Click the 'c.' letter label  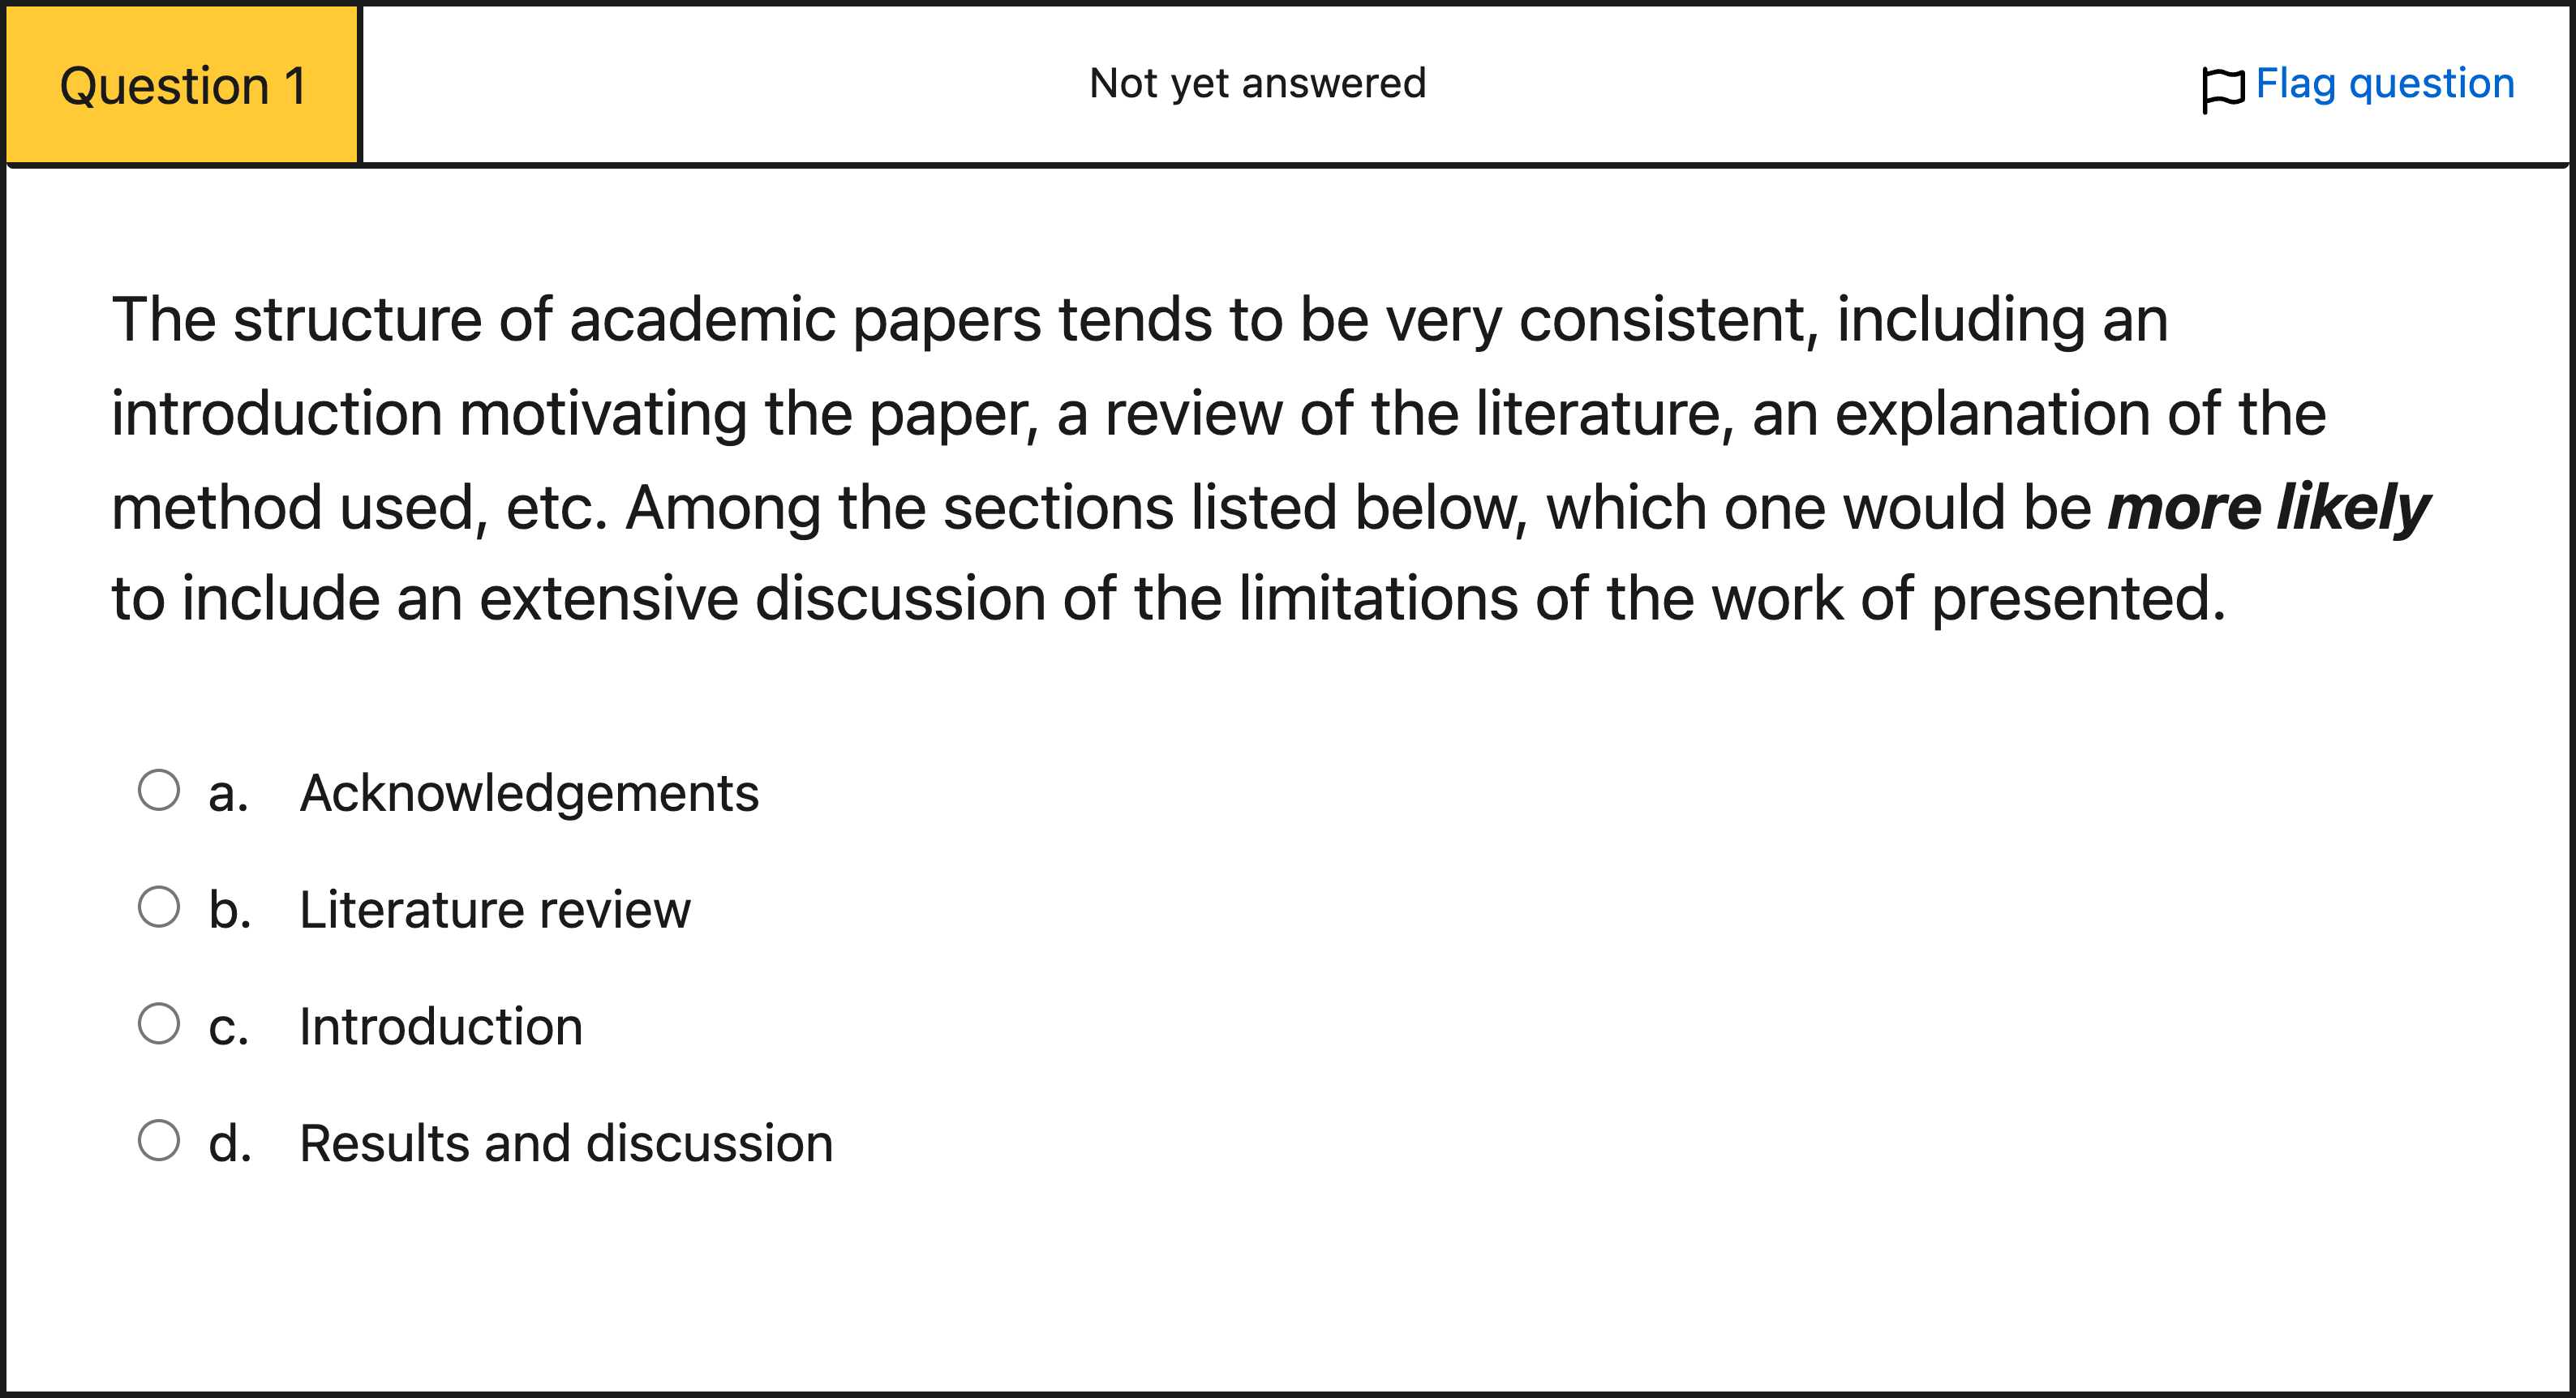[228, 1027]
